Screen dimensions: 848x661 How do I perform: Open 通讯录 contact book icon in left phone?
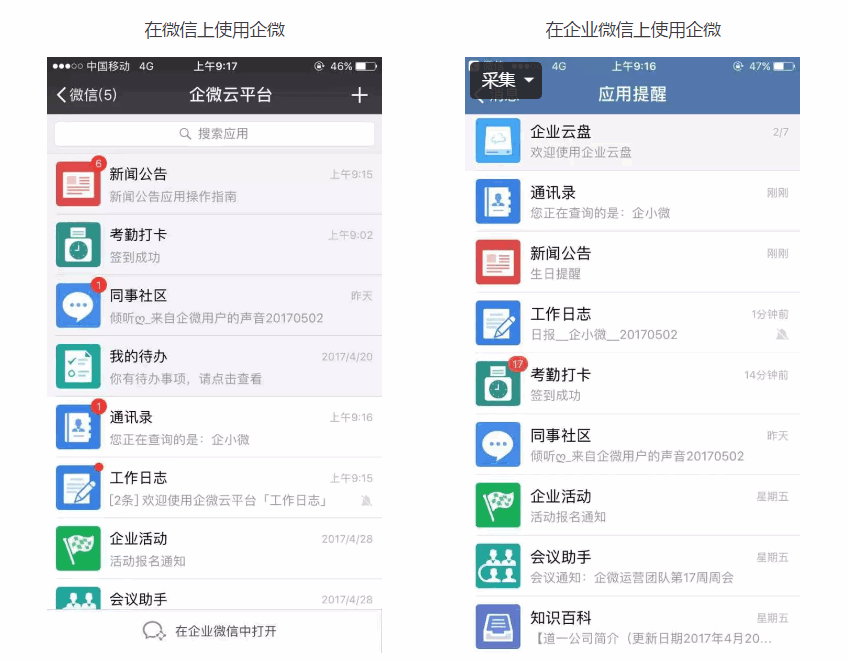pyautogui.click(x=78, y=427)
